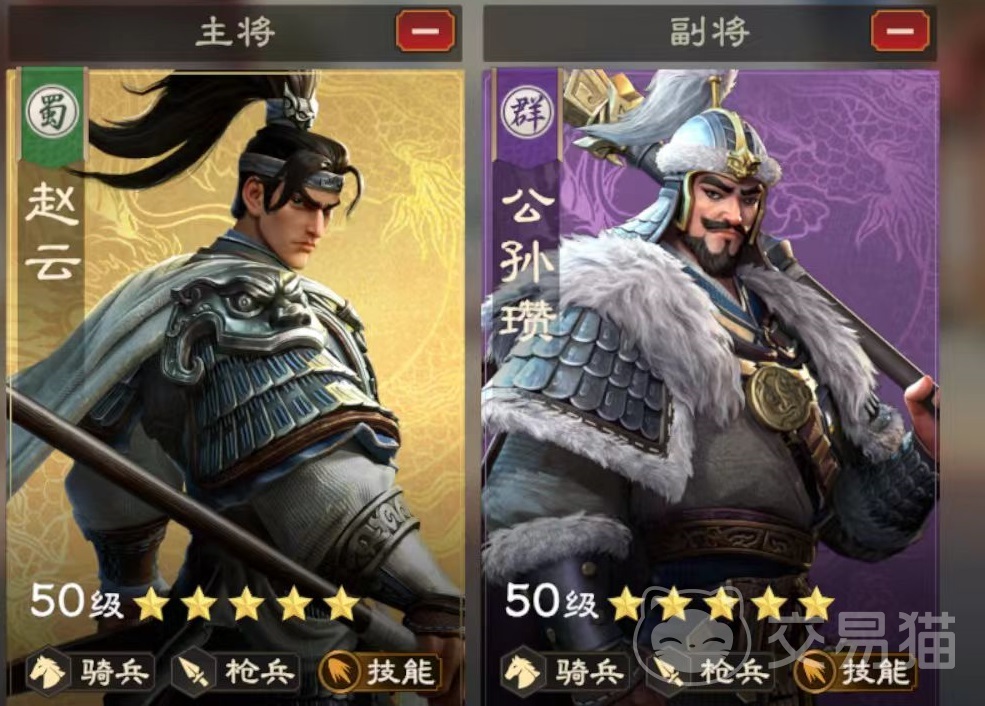Click the 群 faction badge on Gongsun Zan's card
Screen dimensions: 985x706
tap(527, 112)
